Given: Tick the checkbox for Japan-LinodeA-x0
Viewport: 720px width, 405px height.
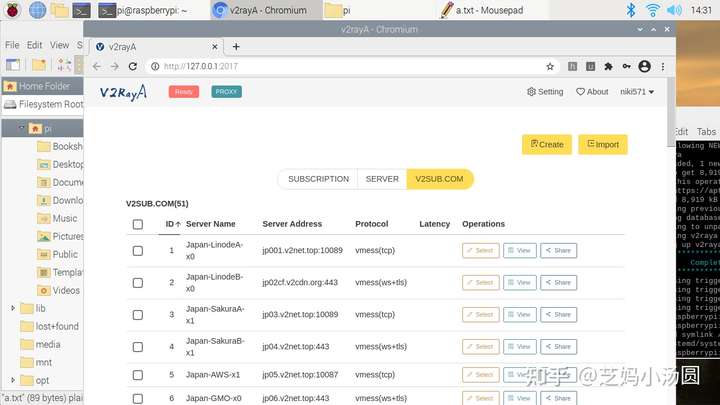Looking at the screenshot, I should pyautogui.click(x=138, y=251).
